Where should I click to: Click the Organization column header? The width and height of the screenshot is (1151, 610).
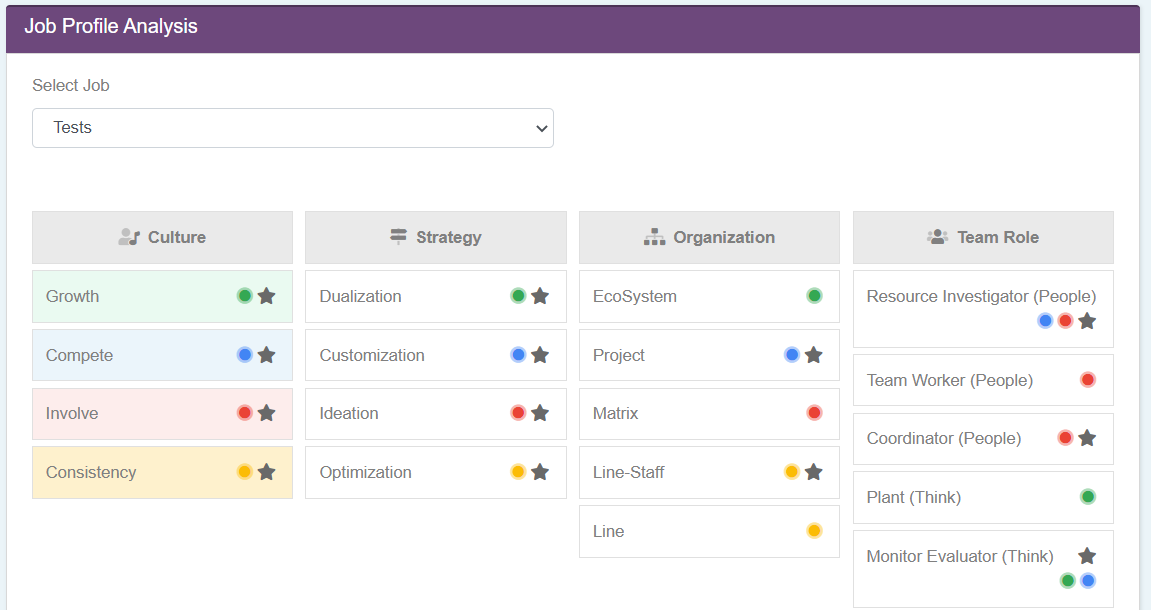click(x=709, y=237)
